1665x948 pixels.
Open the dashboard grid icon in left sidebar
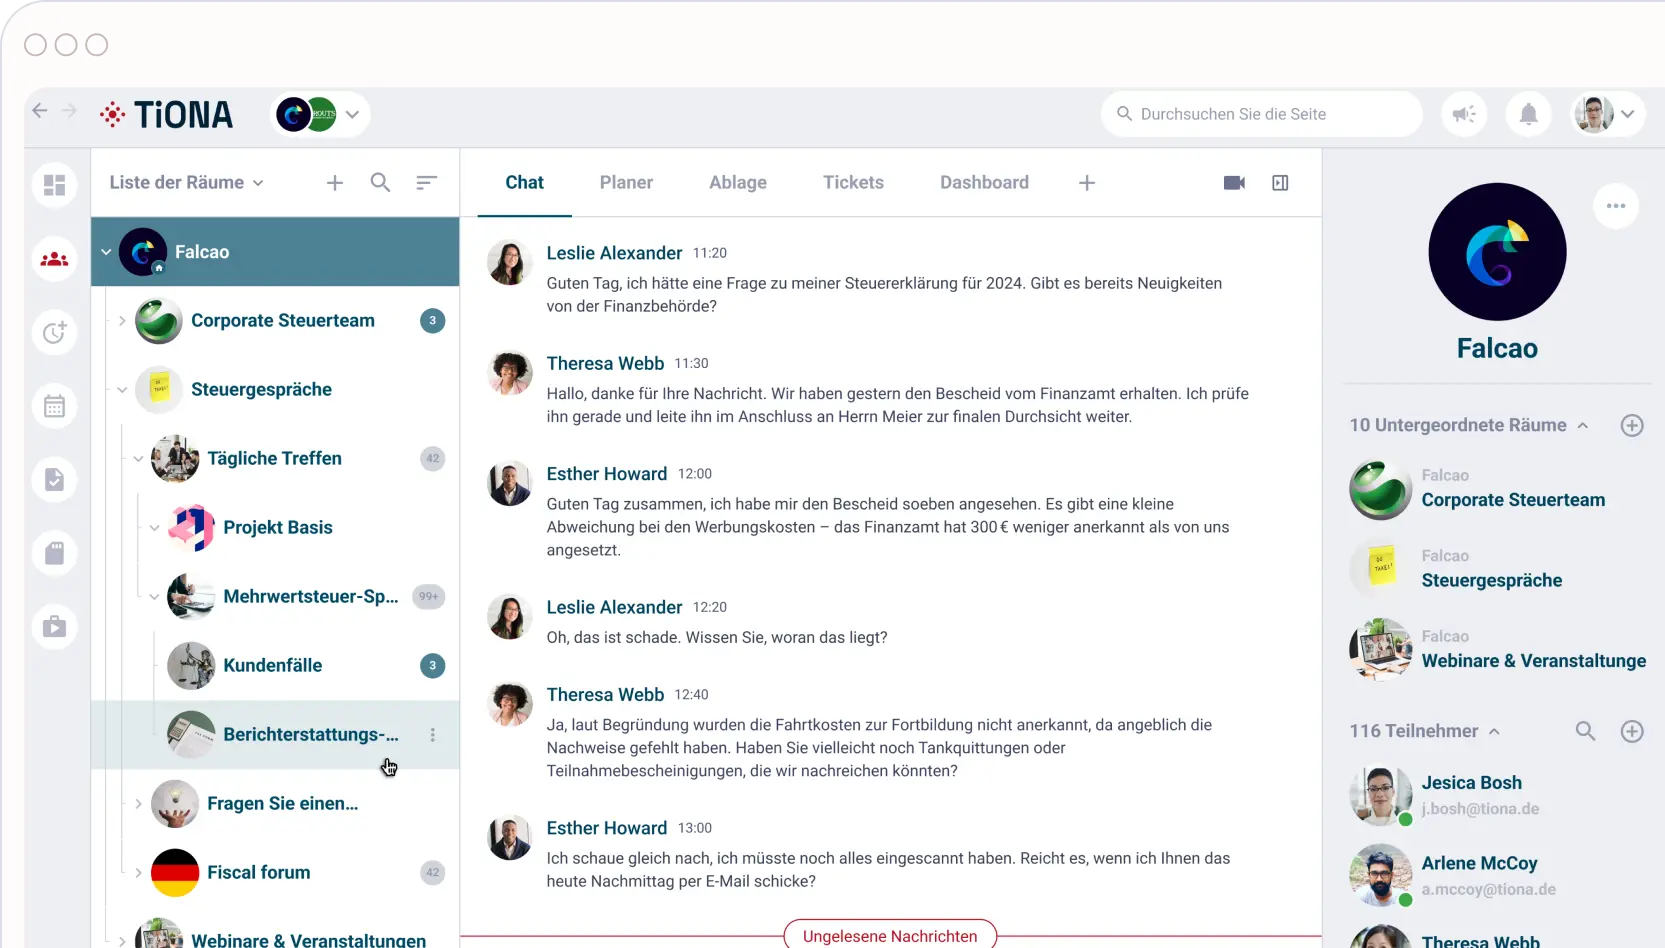(x=55, y=185)
